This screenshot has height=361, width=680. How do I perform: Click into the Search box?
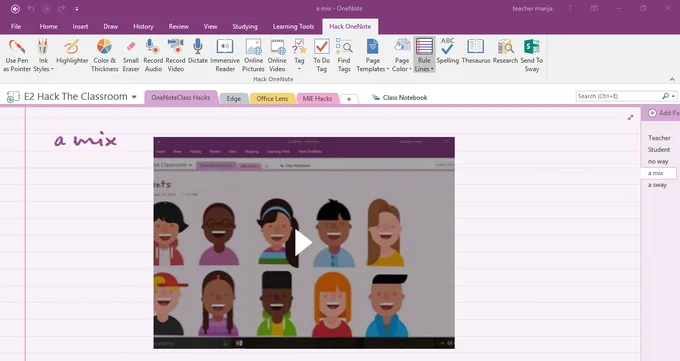tap(619, 96)
